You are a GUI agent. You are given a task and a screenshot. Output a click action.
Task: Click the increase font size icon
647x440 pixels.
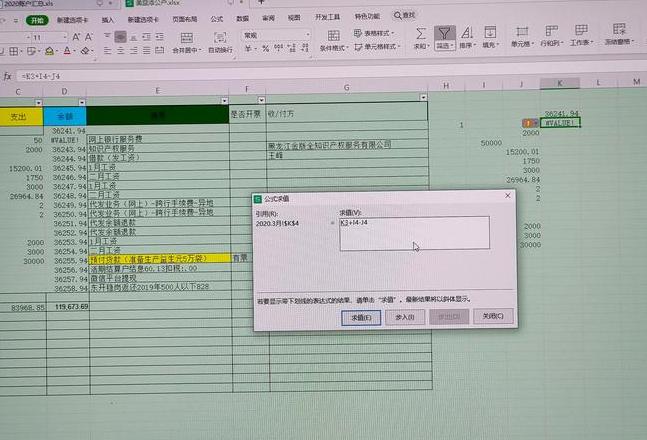[x=76, y=37]
